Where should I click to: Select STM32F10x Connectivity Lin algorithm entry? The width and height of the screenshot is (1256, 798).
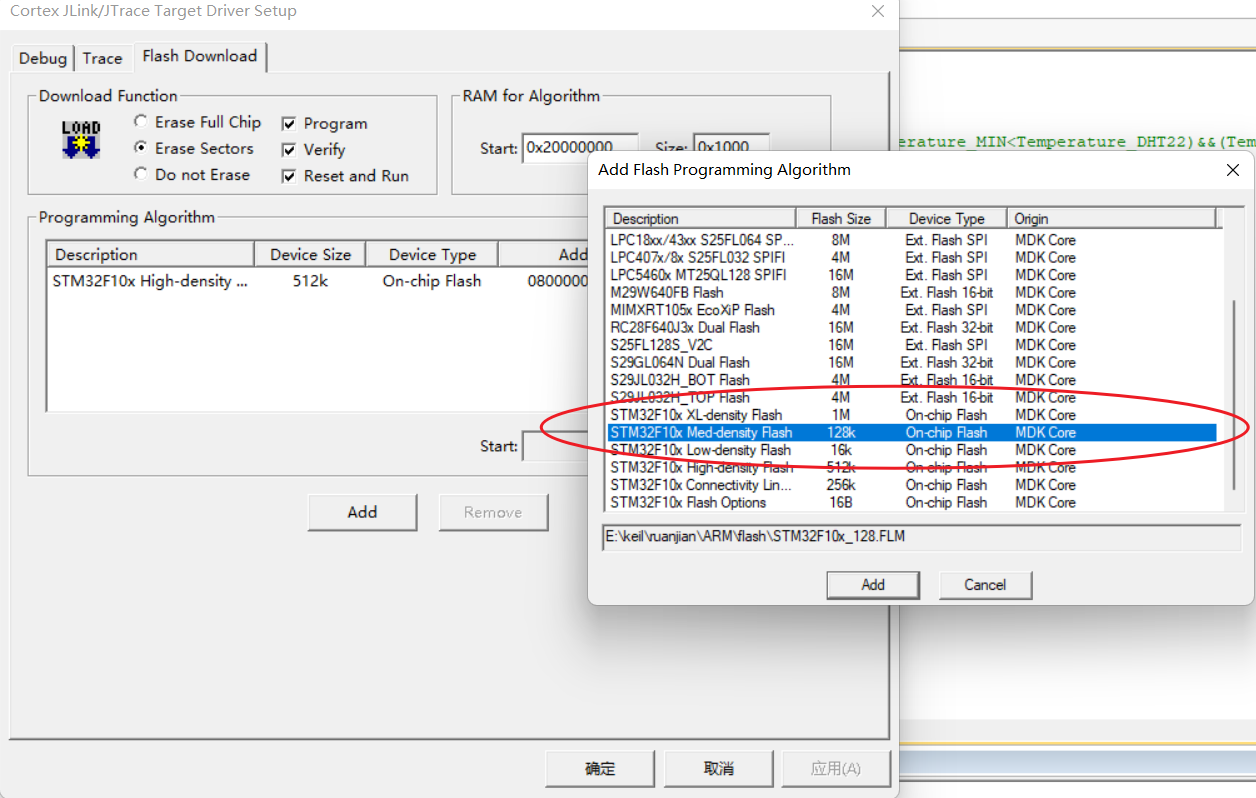coord(700,485)
